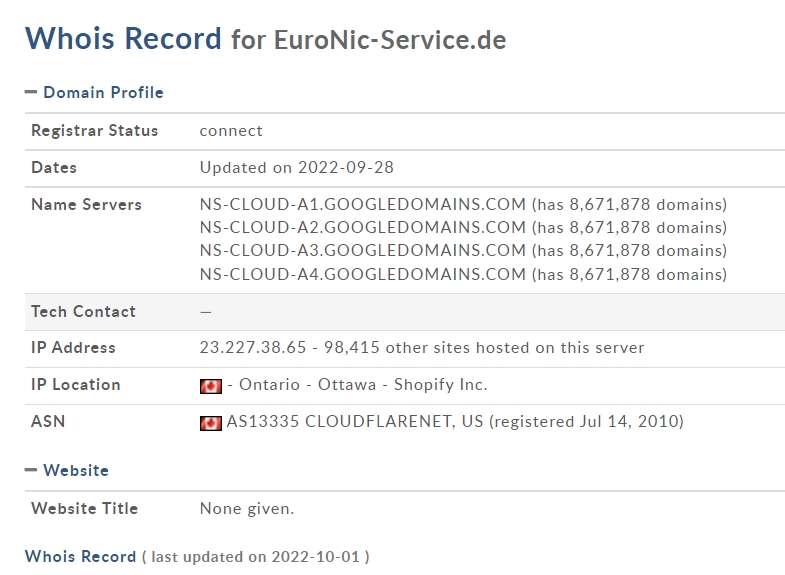
Task: Click the 'None given.' website title value
Action: (247, 508)
